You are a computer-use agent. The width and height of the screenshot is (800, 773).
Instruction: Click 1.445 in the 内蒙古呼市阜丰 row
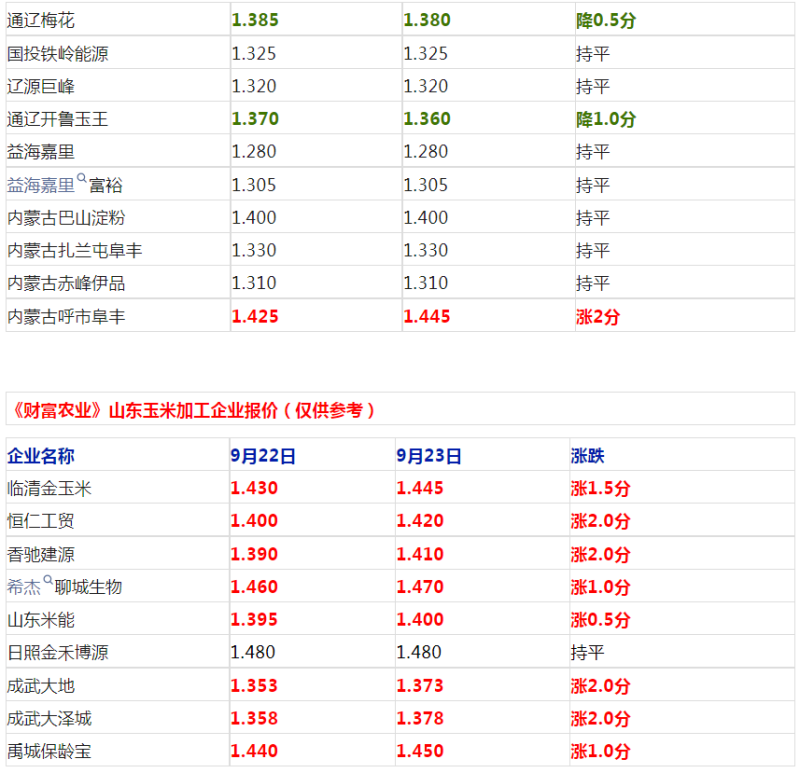click(x=427, y=317)
